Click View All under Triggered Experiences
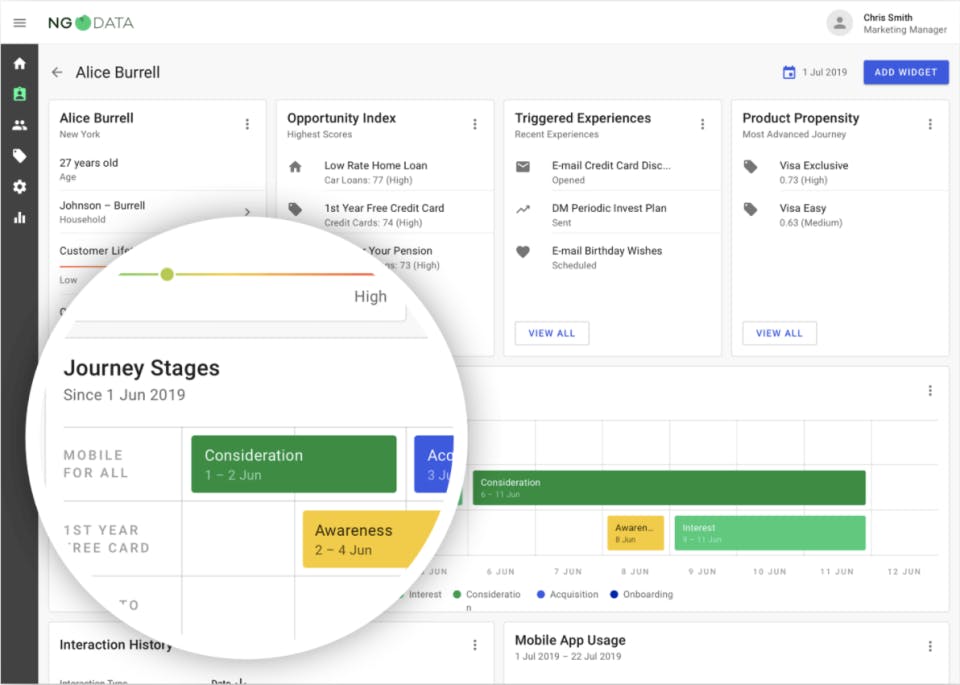This screenshot has height=685, width=960. pos(551,333)
